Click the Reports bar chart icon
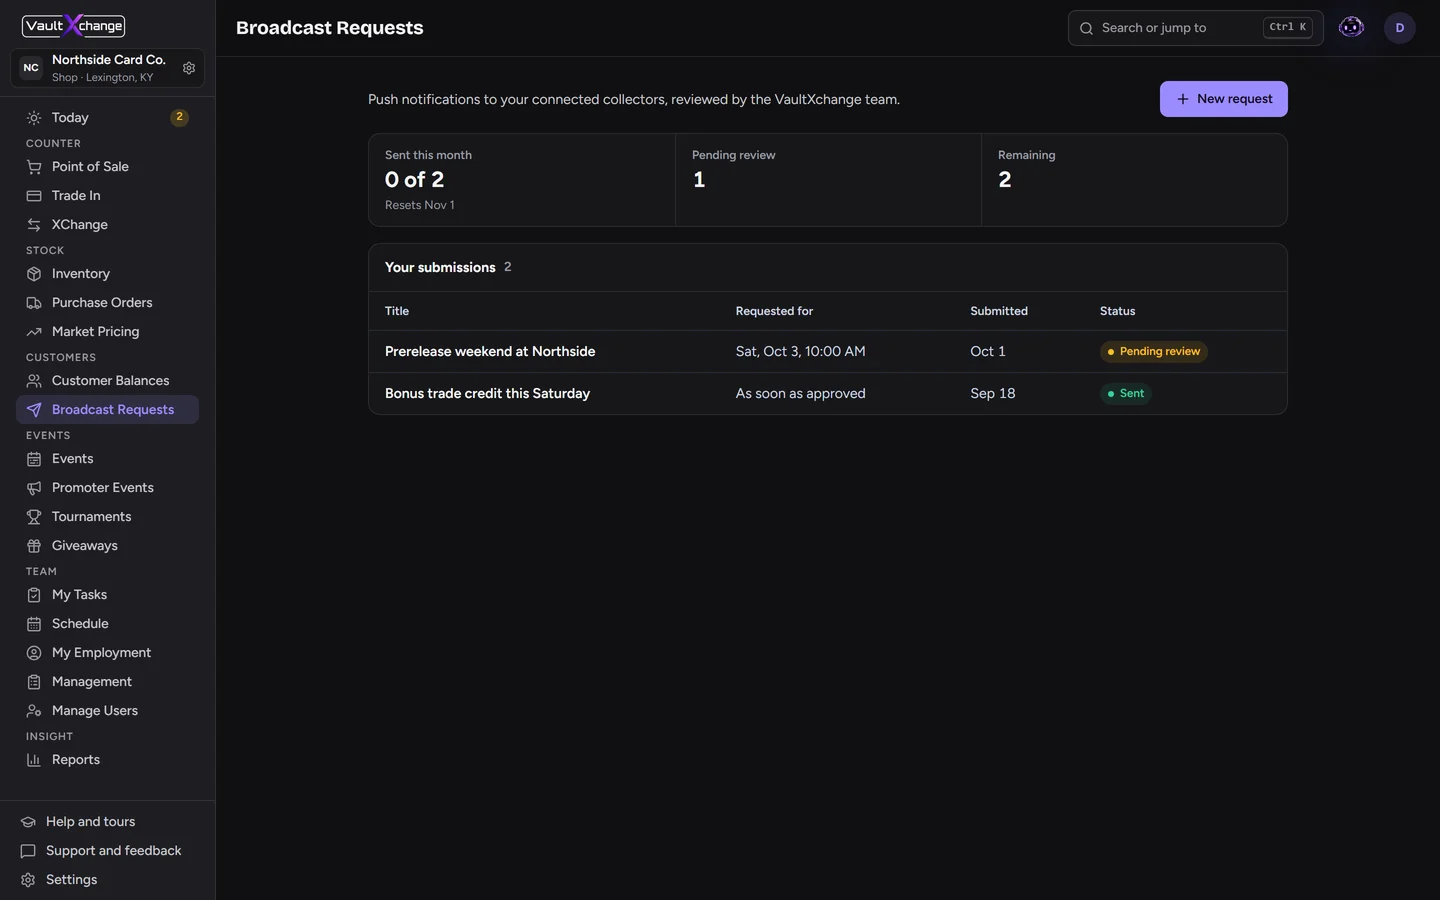1440x900 pixels. click(x=34, y=760)
